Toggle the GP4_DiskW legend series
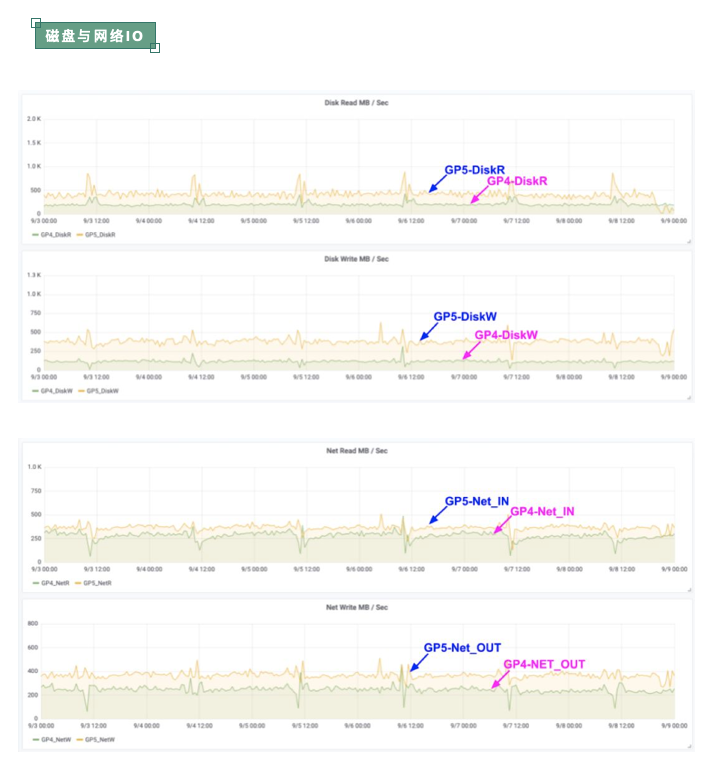The width and height of the screenshot is (722, 771). (57, 391)
